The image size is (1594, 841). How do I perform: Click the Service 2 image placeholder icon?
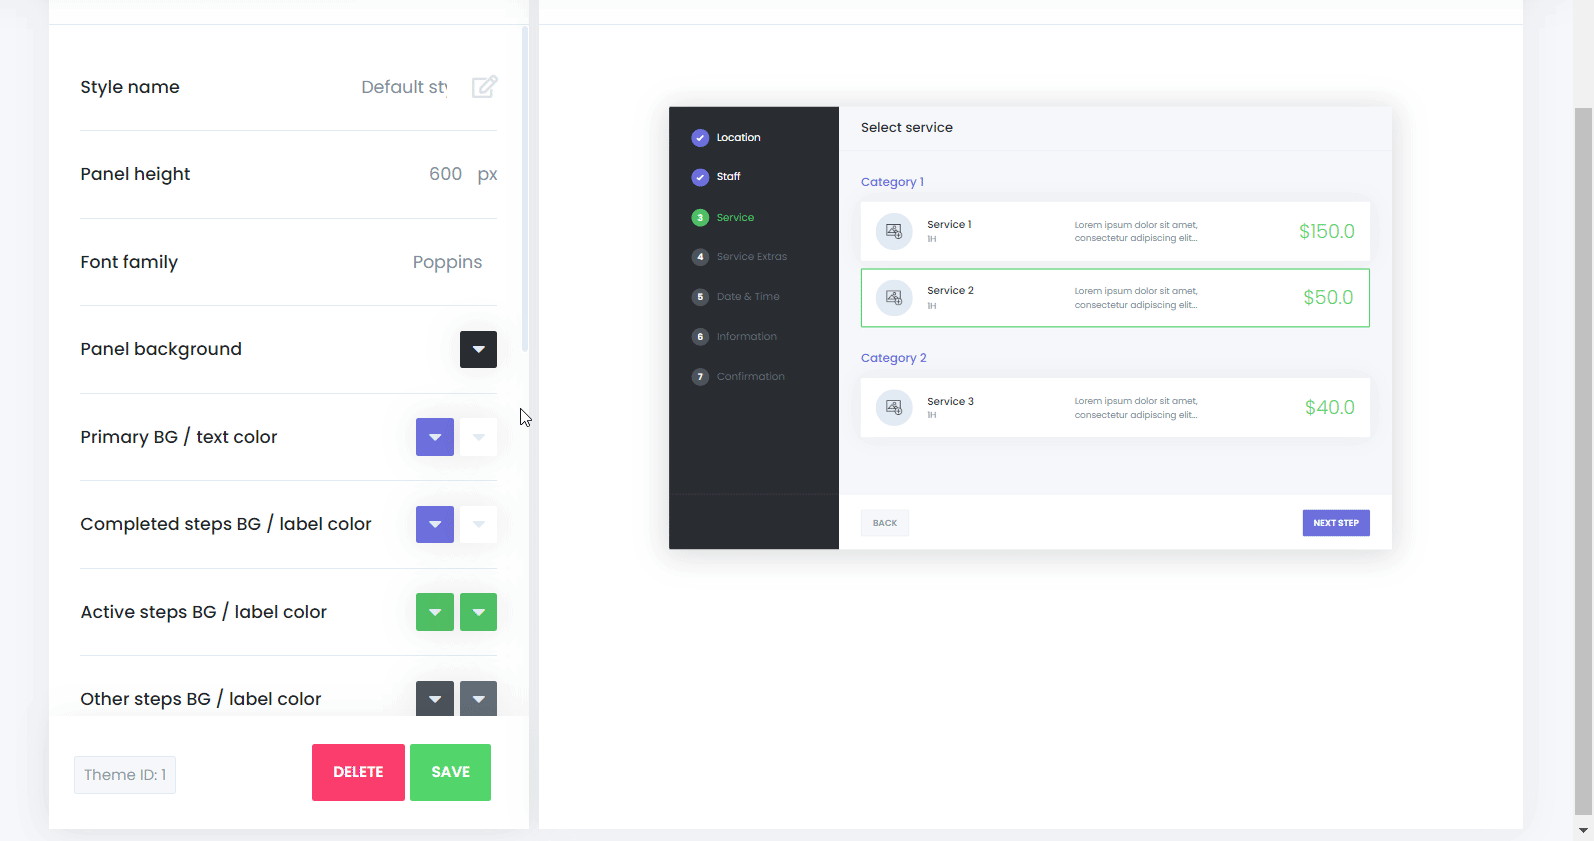pyautogui.click(x=894, y=298)
